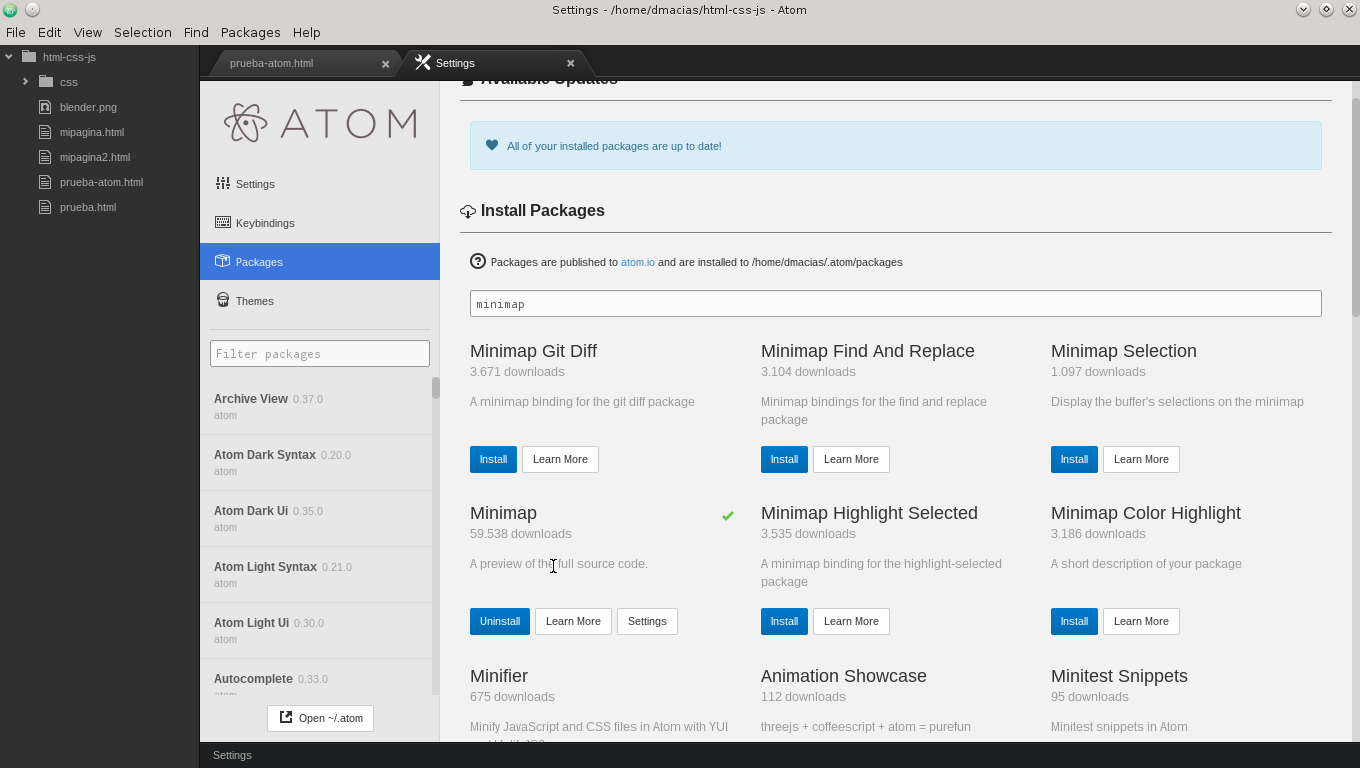Click the Keybindings keyboard icon

point(222,222)
